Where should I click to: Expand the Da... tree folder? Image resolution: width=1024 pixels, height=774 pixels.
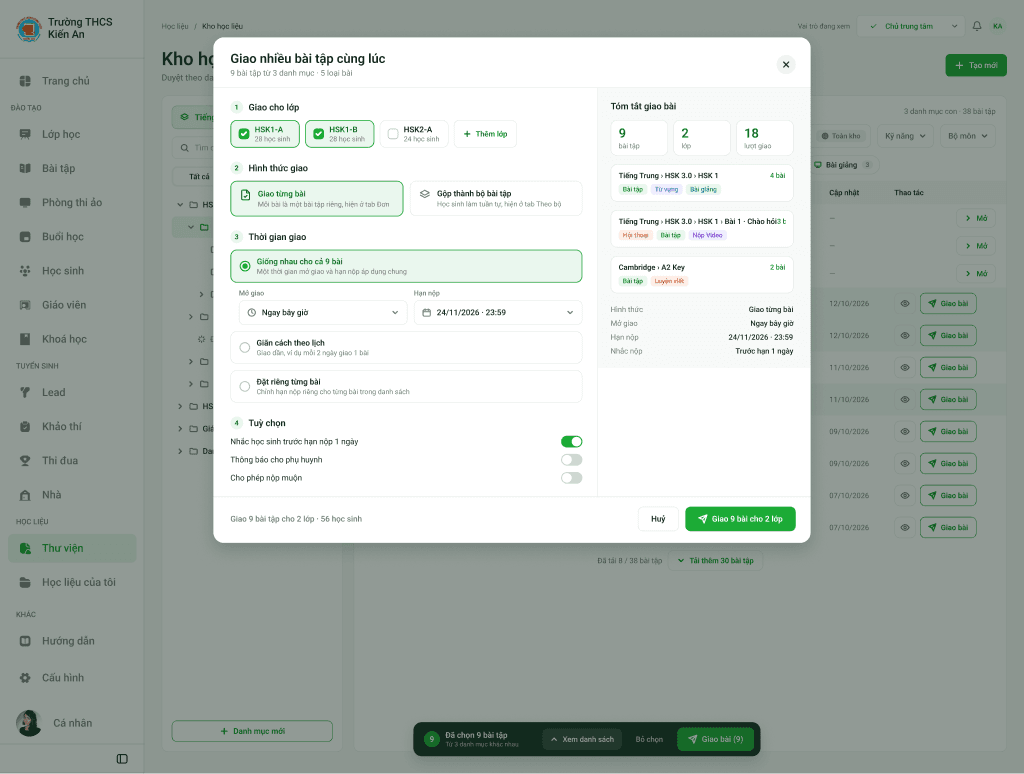(180, 451)
